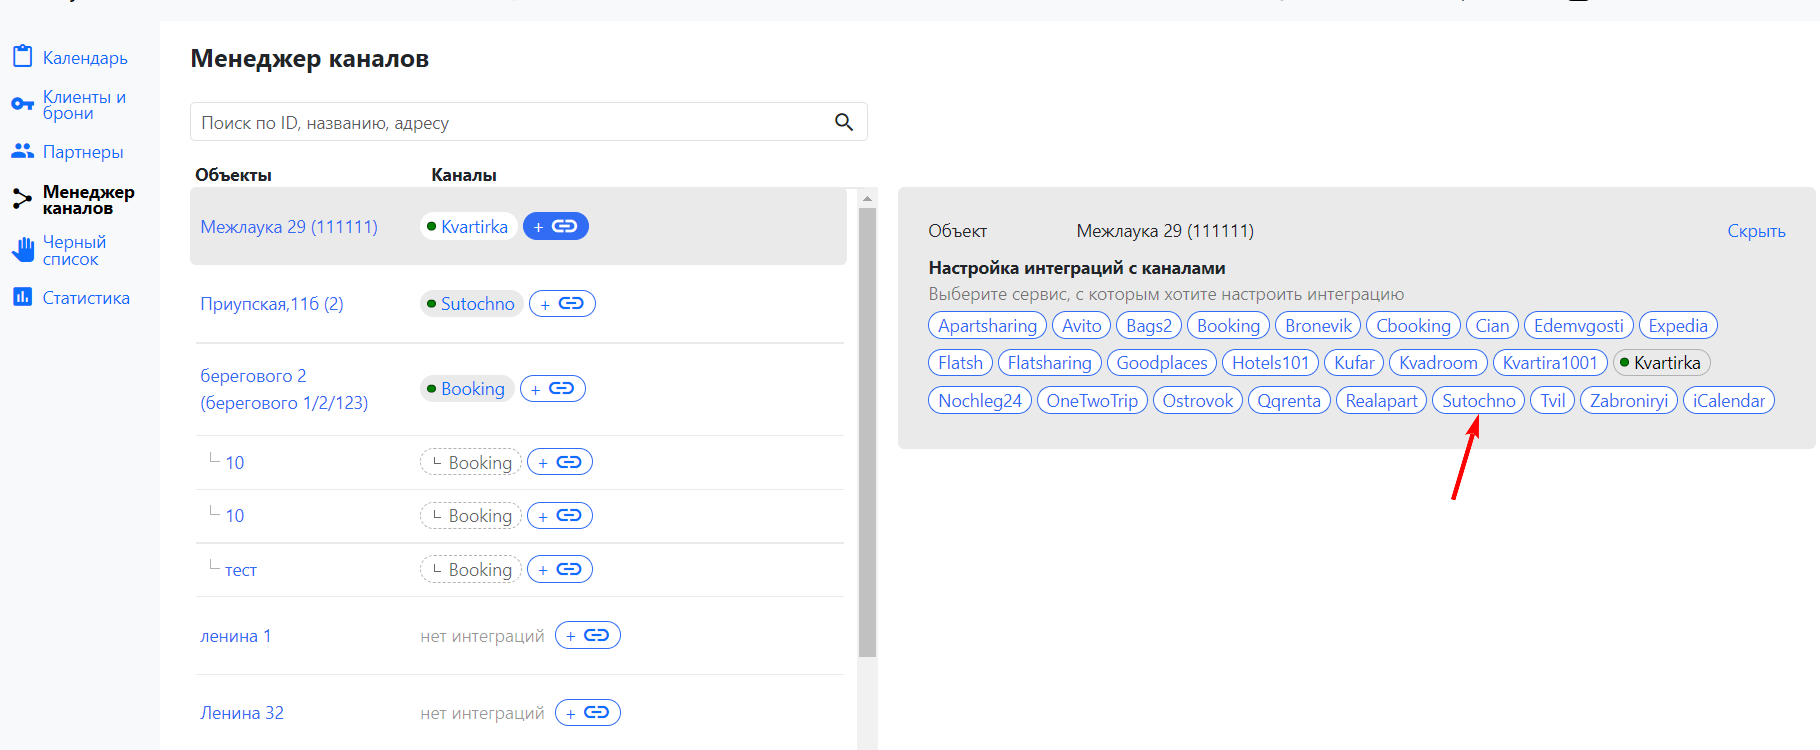Click Kvartirka channel tag for Межлаука 29
The image size is (1820, 750).
pos(469,226)
